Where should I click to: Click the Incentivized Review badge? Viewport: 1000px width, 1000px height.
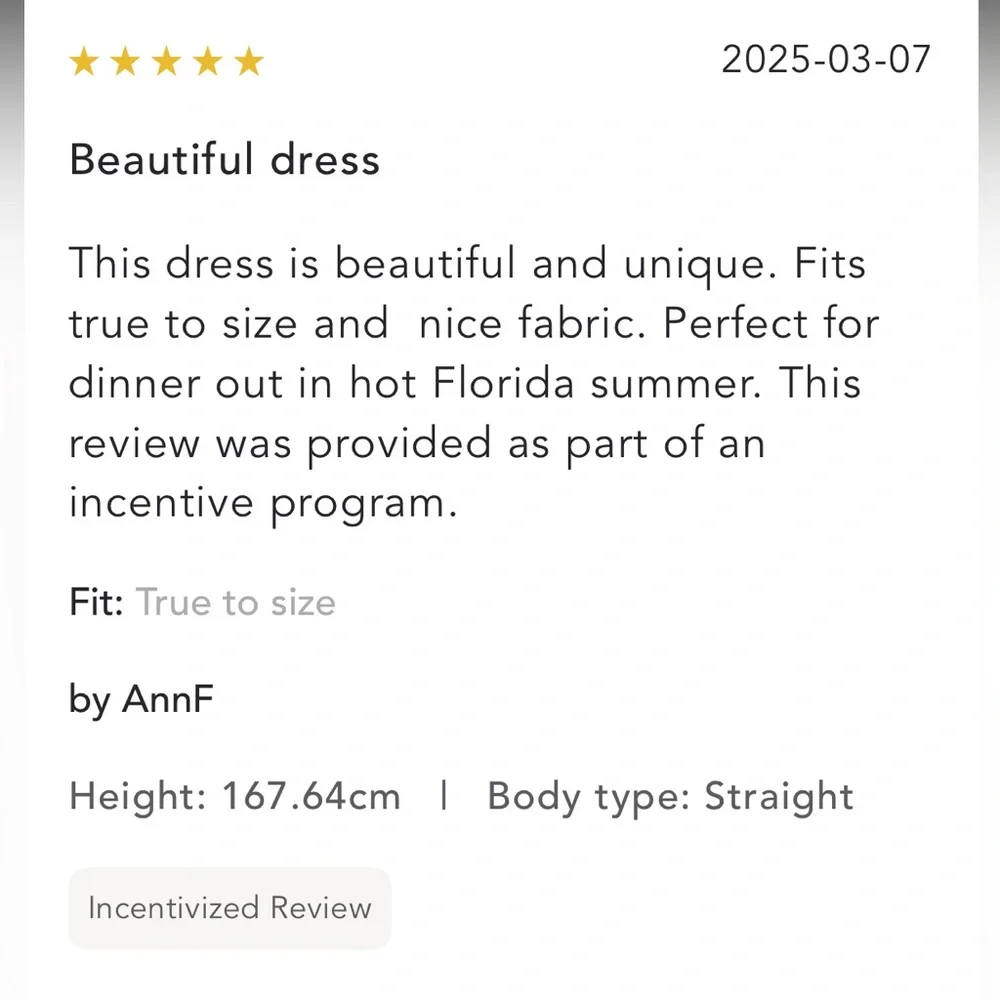coord(230,908)
